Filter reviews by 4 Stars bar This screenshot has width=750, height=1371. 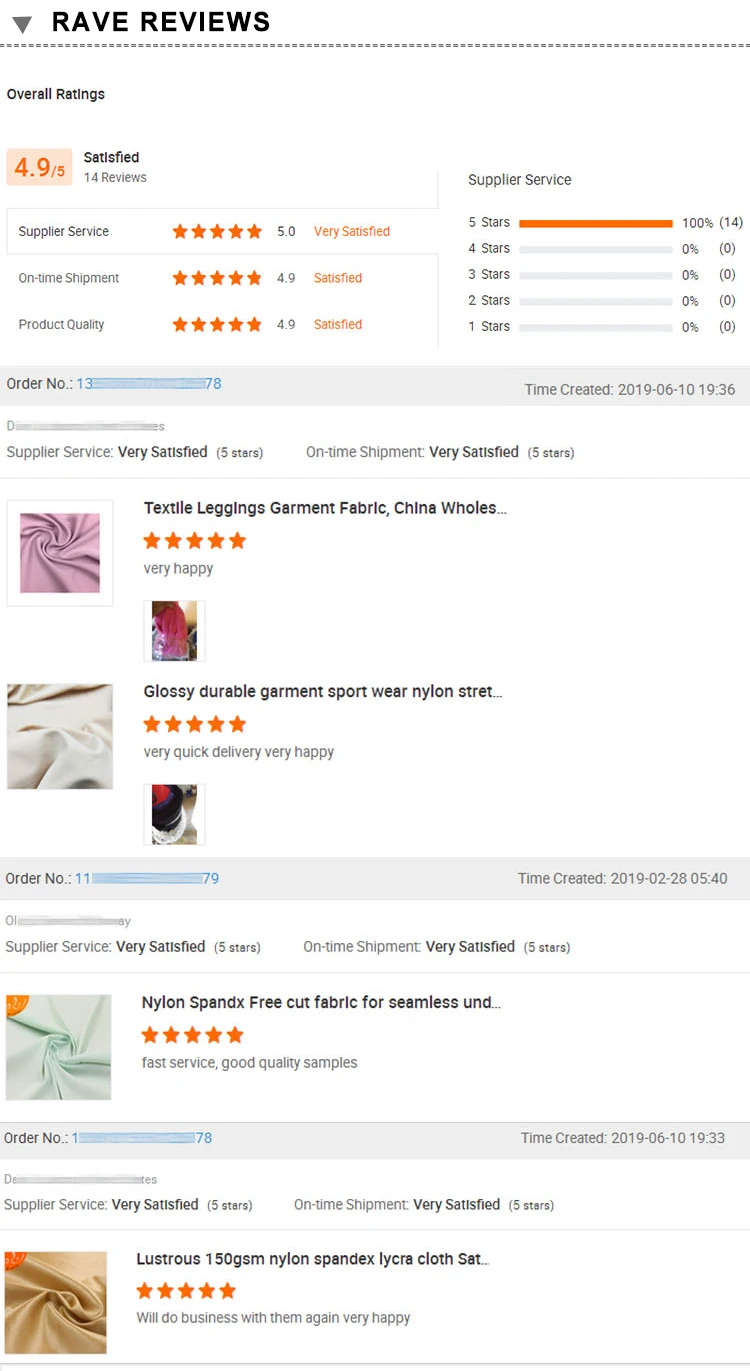tap(595, 249)
